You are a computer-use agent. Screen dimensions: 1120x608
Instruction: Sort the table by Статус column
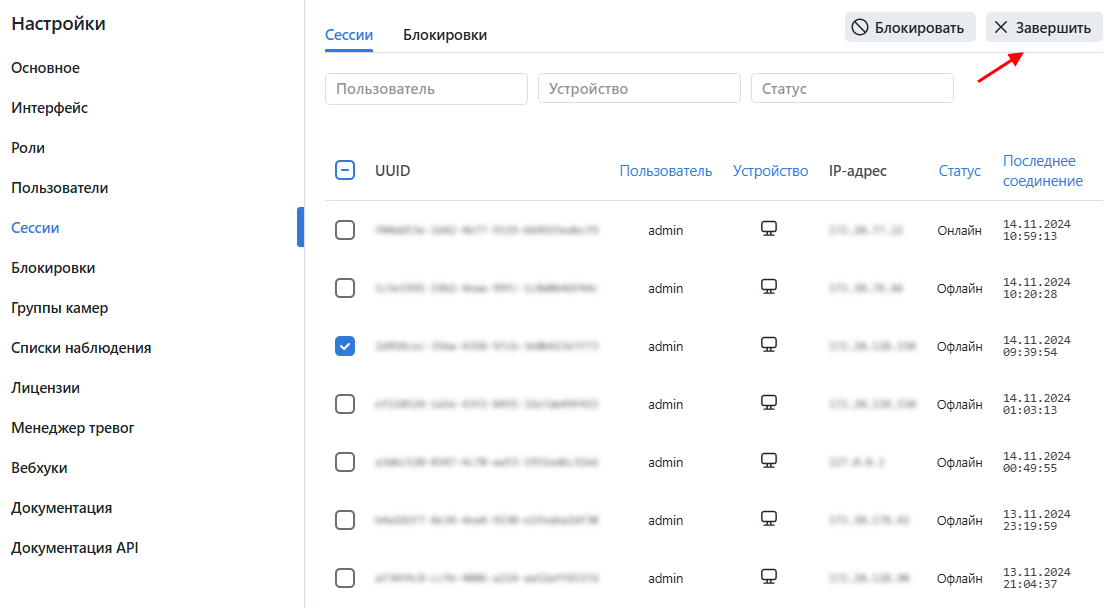pyautogui.click(x=959, y=171)
